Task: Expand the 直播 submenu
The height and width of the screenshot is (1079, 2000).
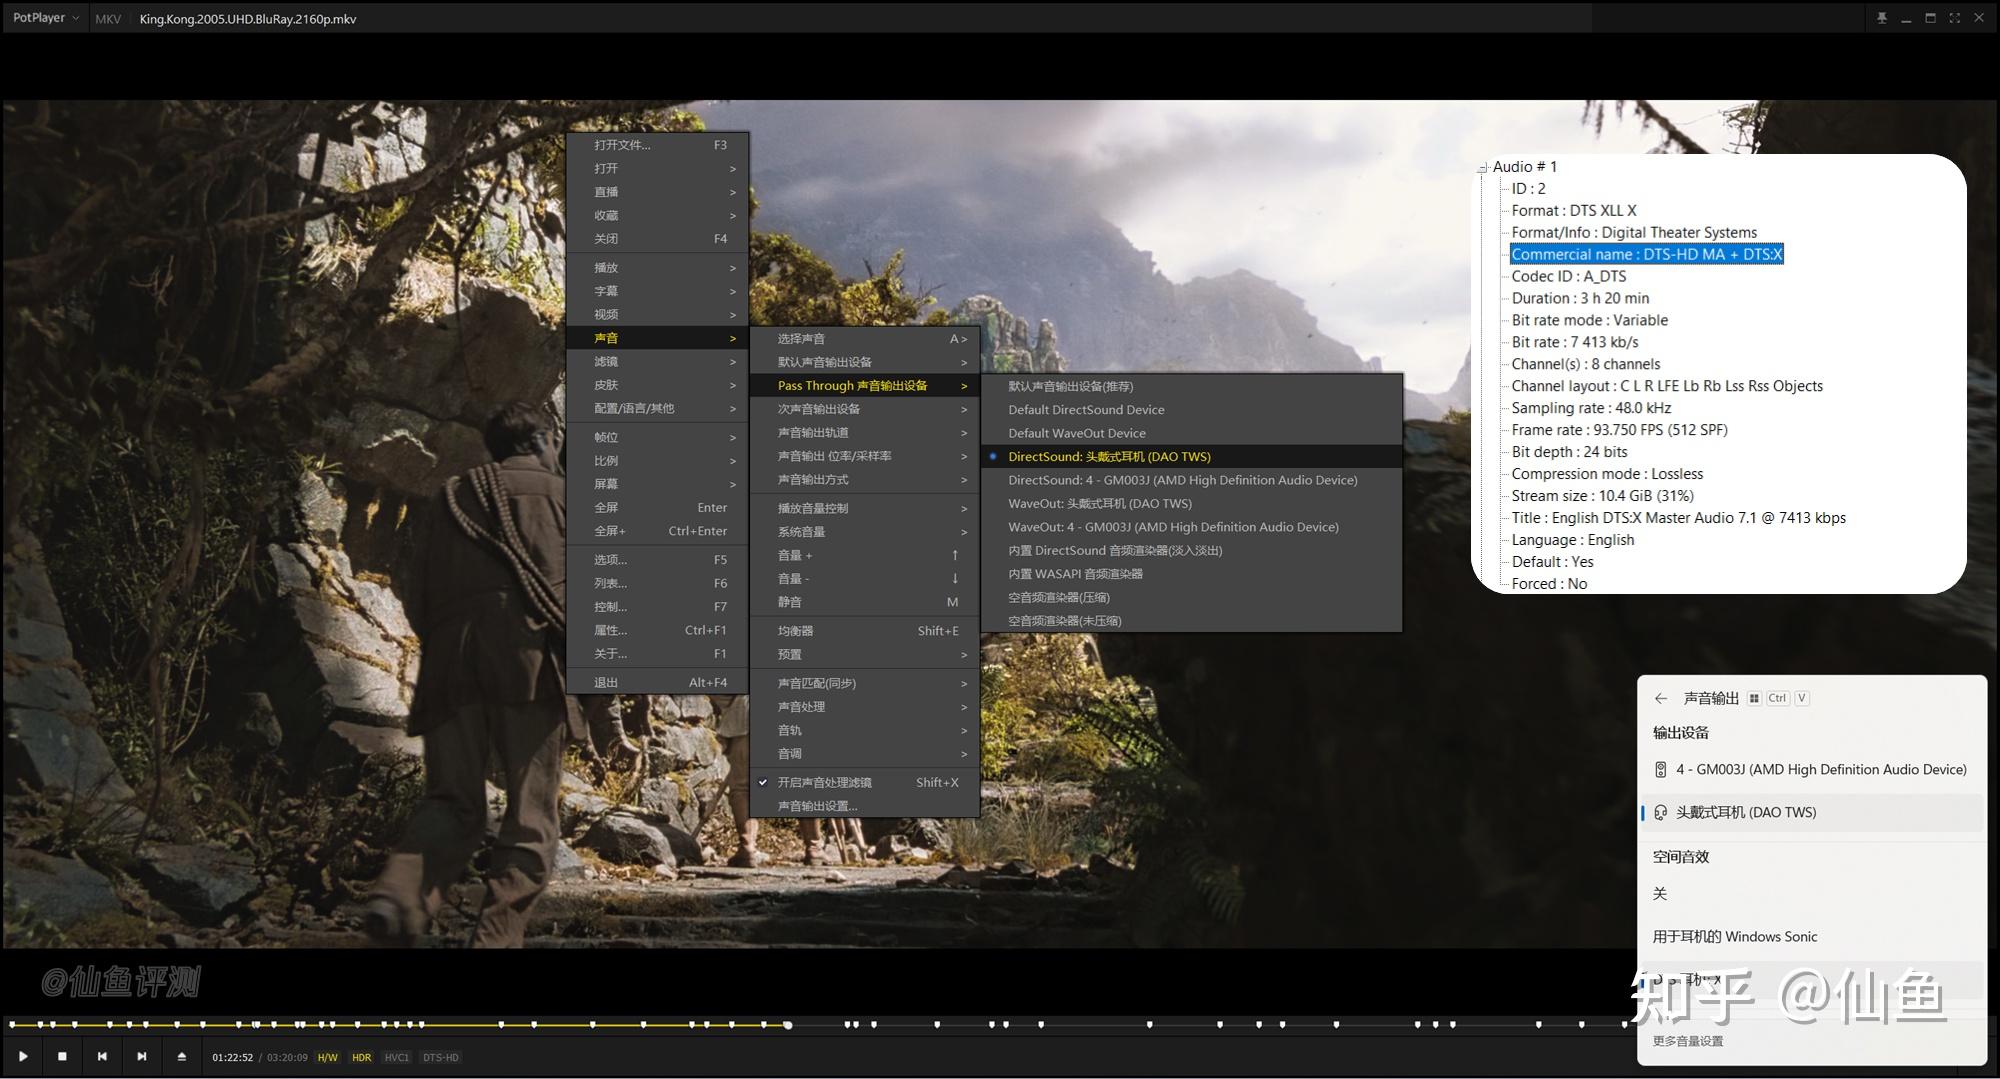Action: (658, 192)
